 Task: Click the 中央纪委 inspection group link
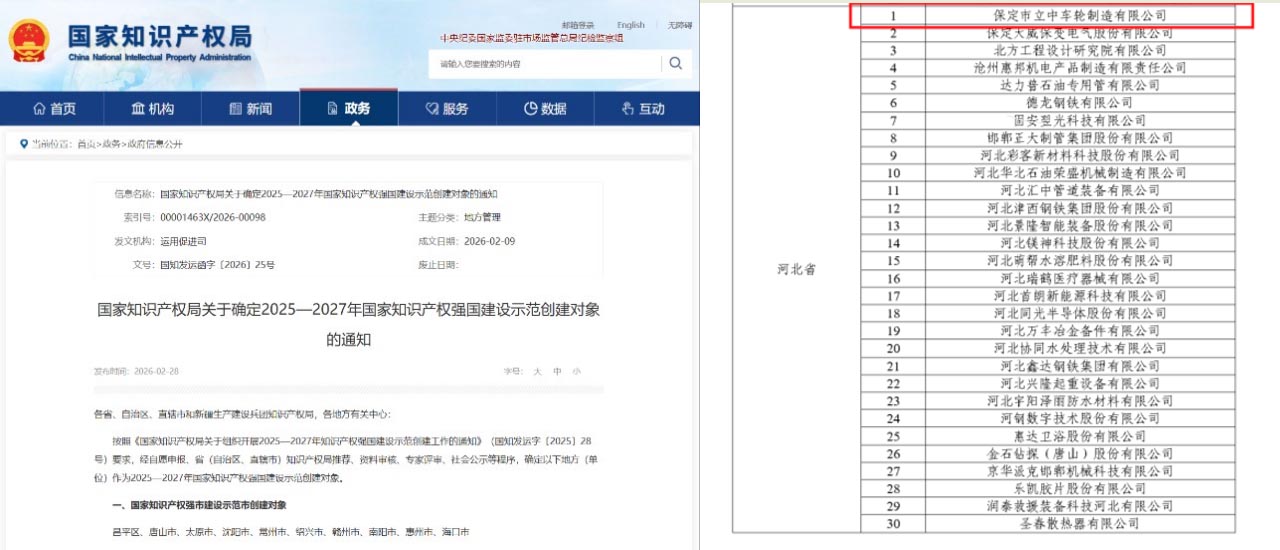[531, 38]
